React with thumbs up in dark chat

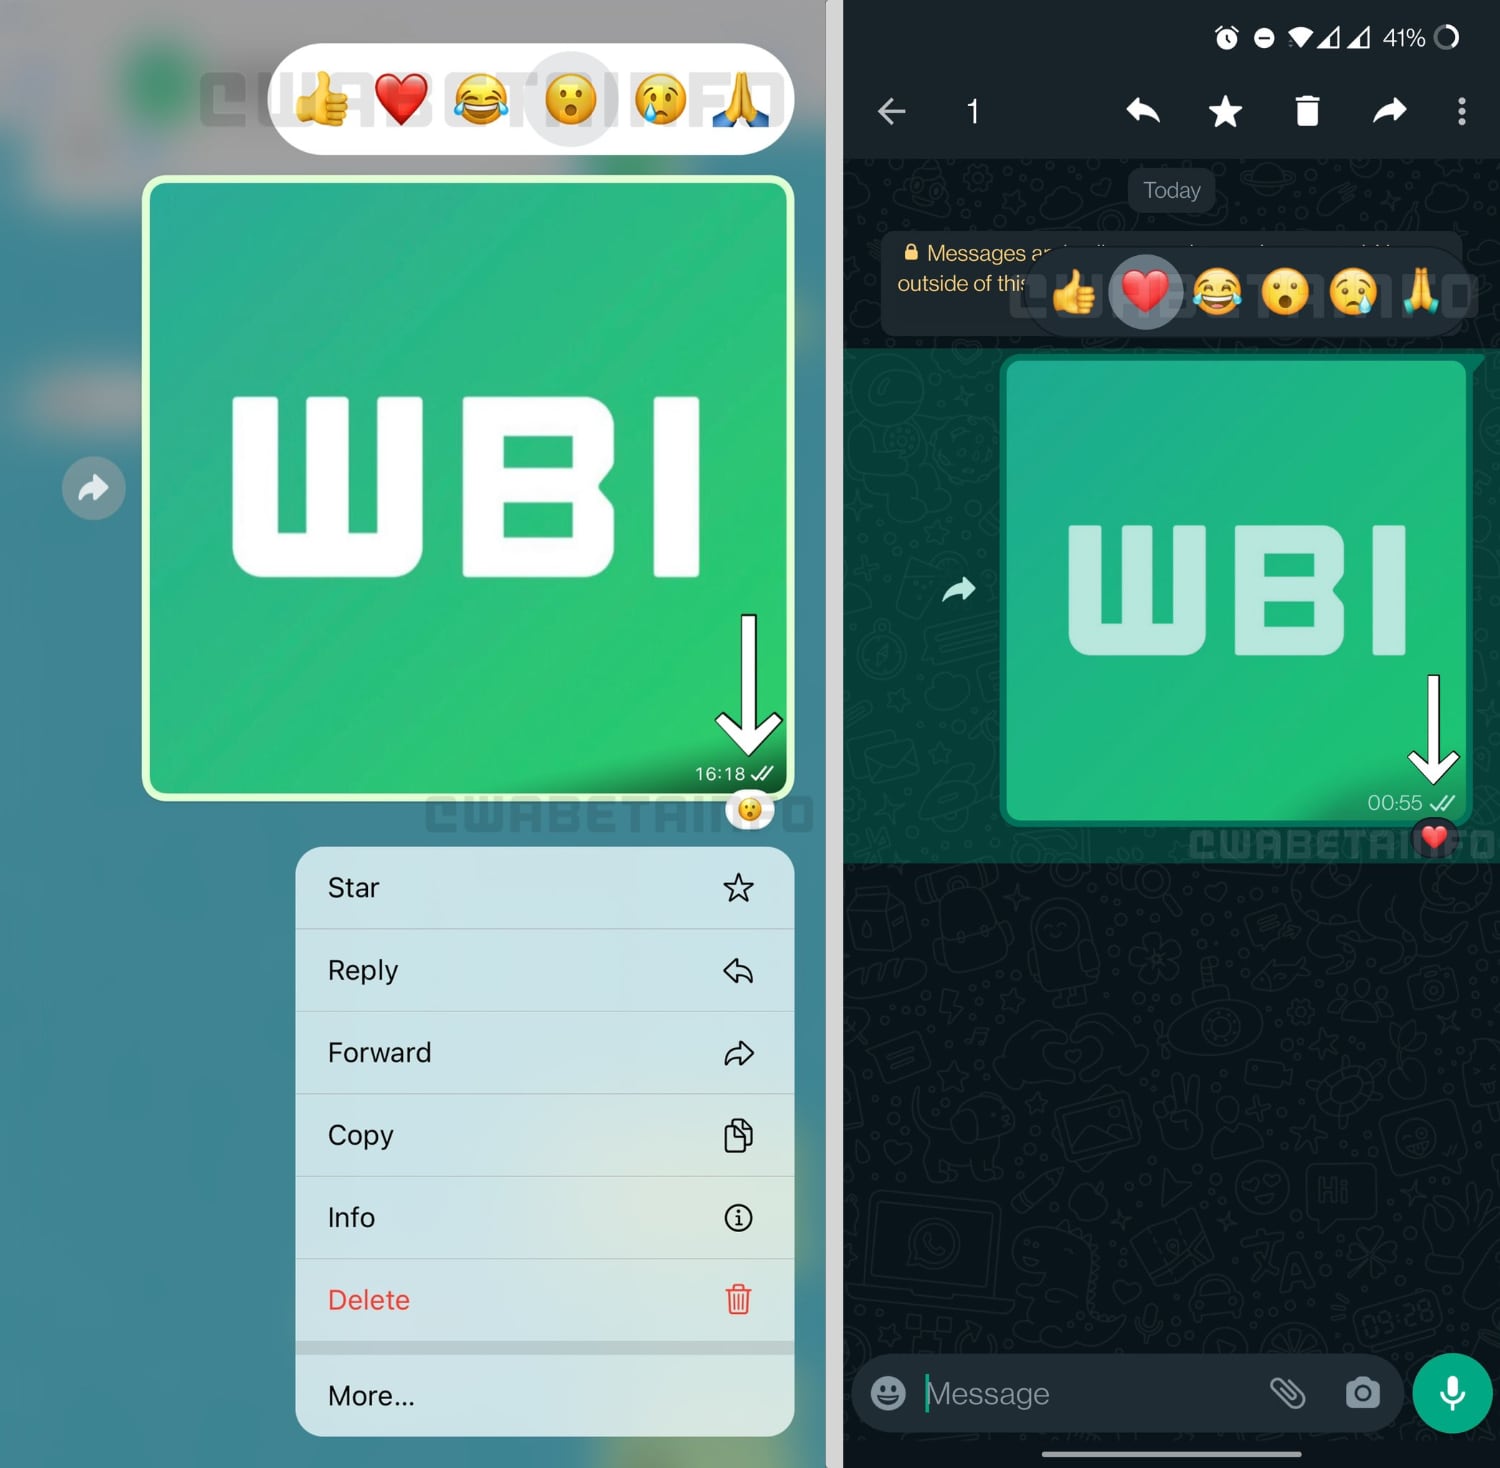(1075, 292)
